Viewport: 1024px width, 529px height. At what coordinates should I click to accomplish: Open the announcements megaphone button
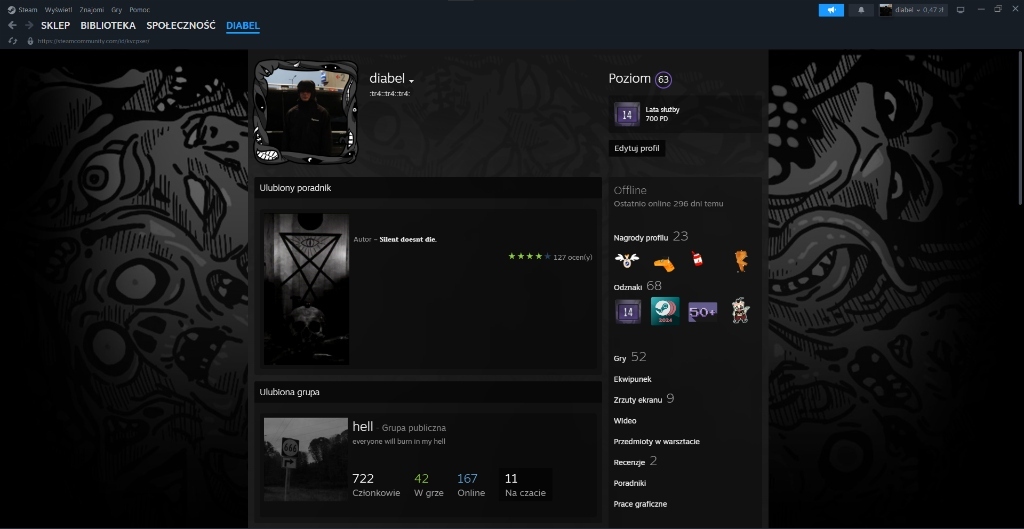(x=831, y=10)
